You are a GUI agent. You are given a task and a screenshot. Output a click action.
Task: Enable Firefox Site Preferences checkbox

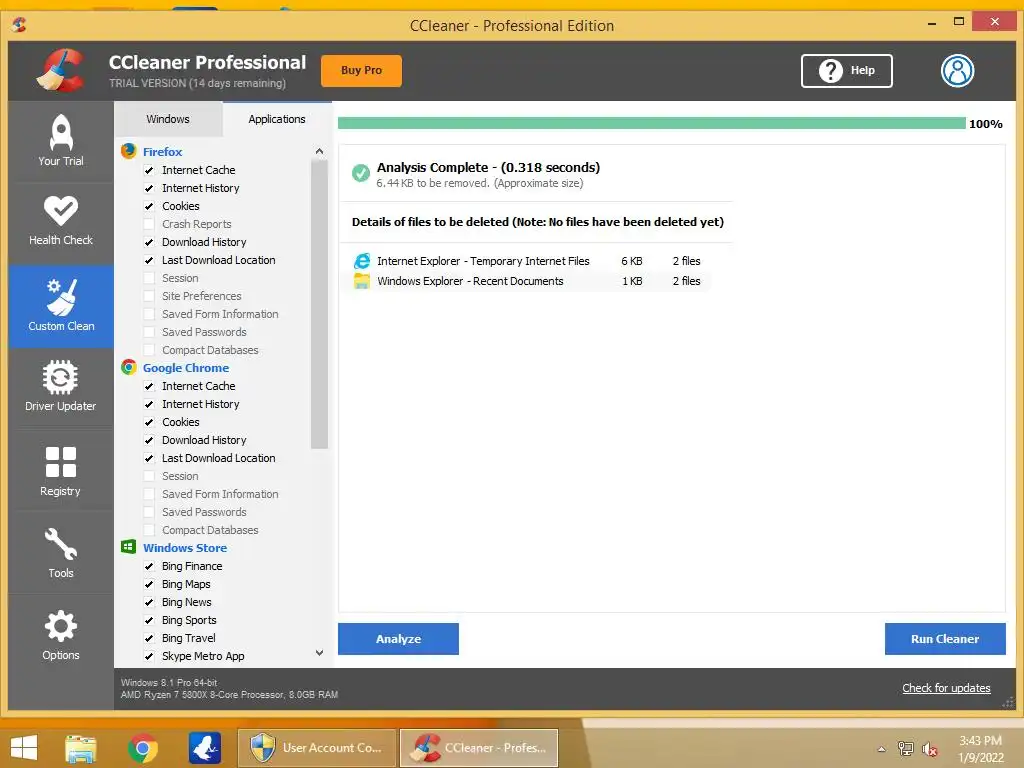(149, 296)
